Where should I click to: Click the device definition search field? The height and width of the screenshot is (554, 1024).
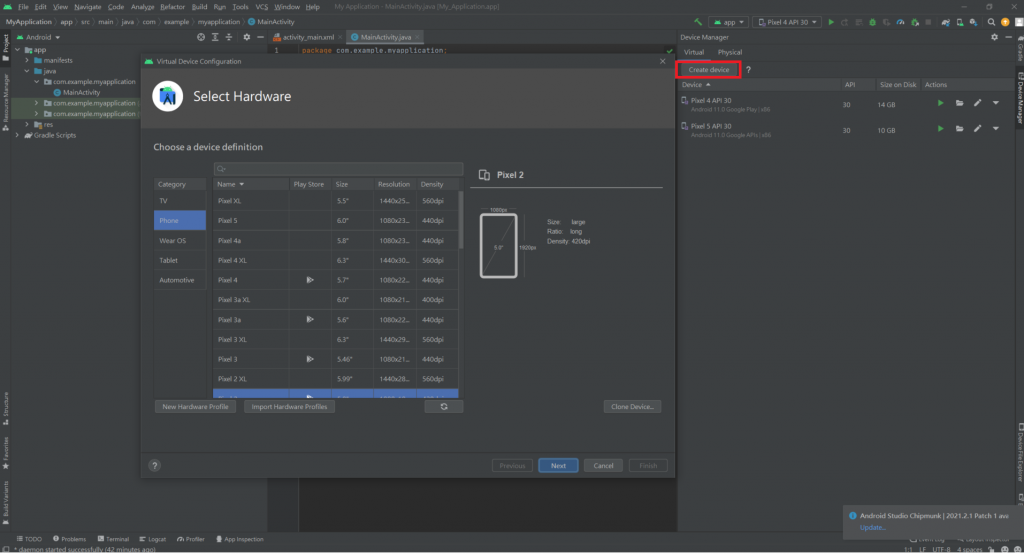pyautogui.click(x=338, y=169)
